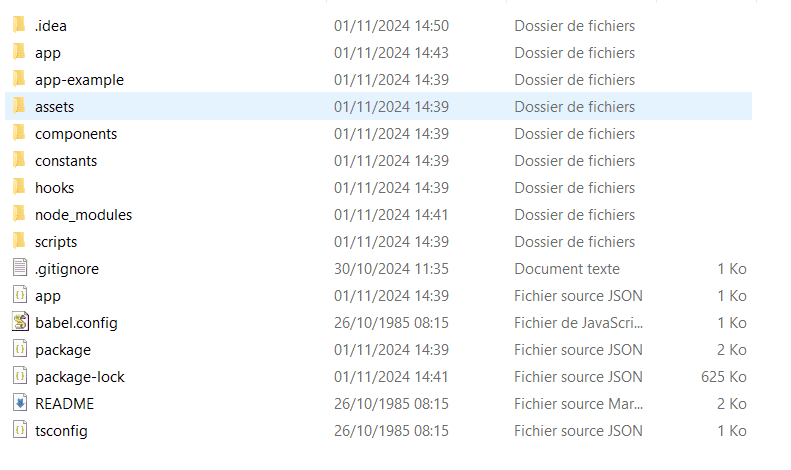Image resolution: width=791 pixels, height=470 pixels.
Task: Click the .gitignore Document texte type
Action: pos(567,269)
